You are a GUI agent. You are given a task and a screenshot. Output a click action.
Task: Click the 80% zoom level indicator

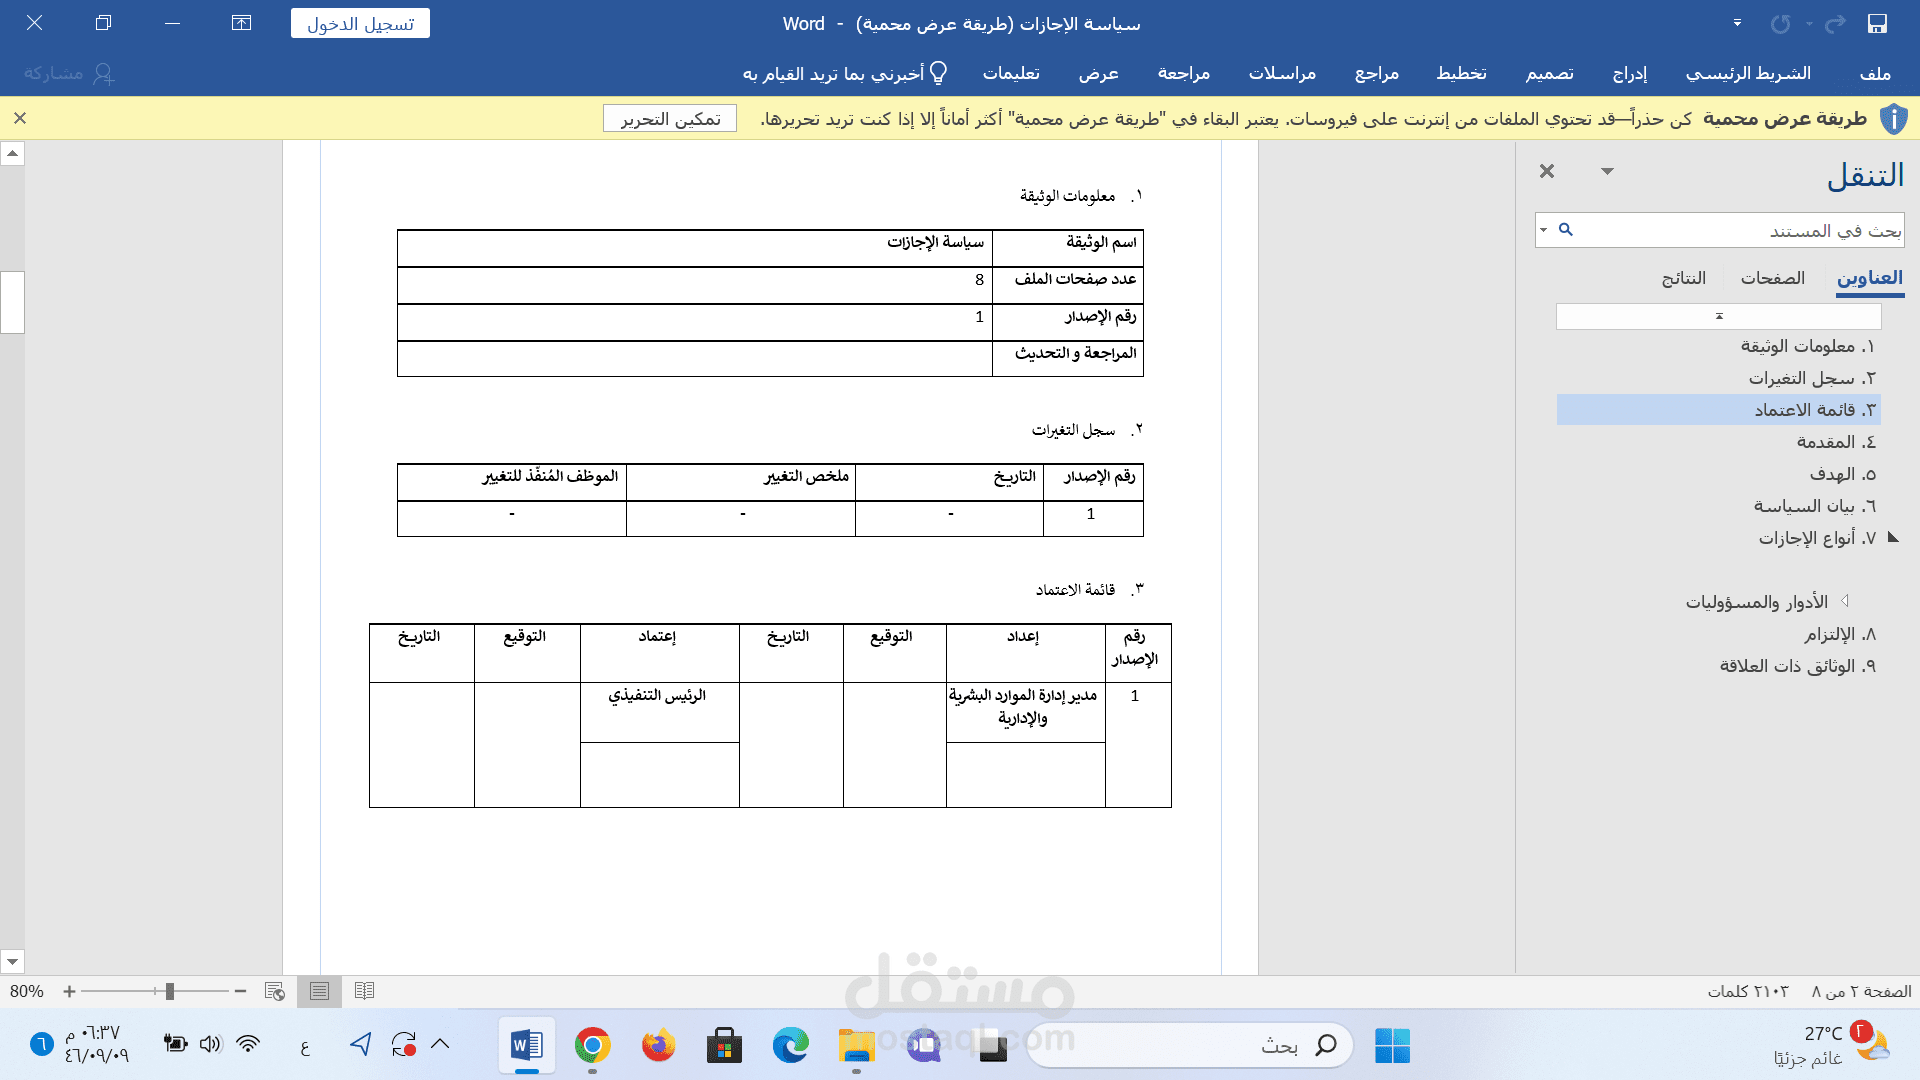[27, 991]
